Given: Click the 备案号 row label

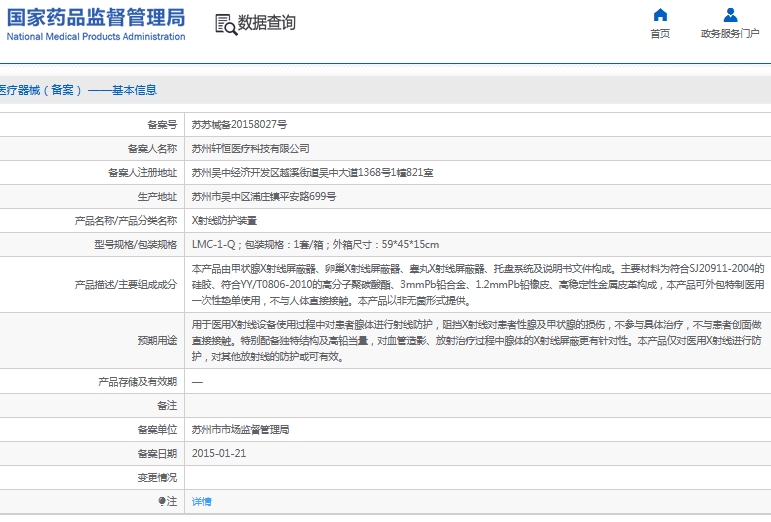Looking at the screenshot, I should tap(162, 124).
